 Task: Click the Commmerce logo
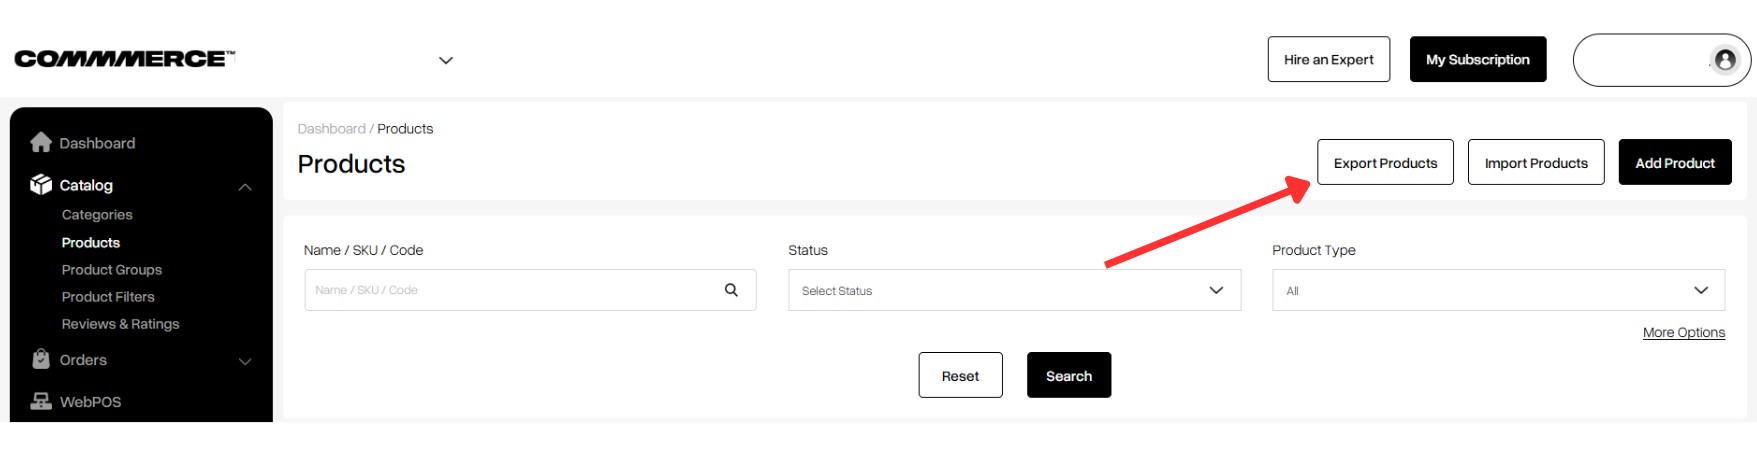[125, 59]
